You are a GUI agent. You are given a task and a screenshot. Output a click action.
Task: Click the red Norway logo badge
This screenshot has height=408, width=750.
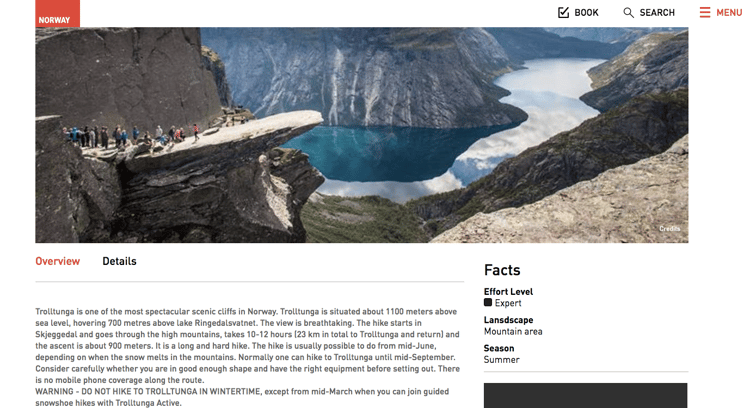57,13
